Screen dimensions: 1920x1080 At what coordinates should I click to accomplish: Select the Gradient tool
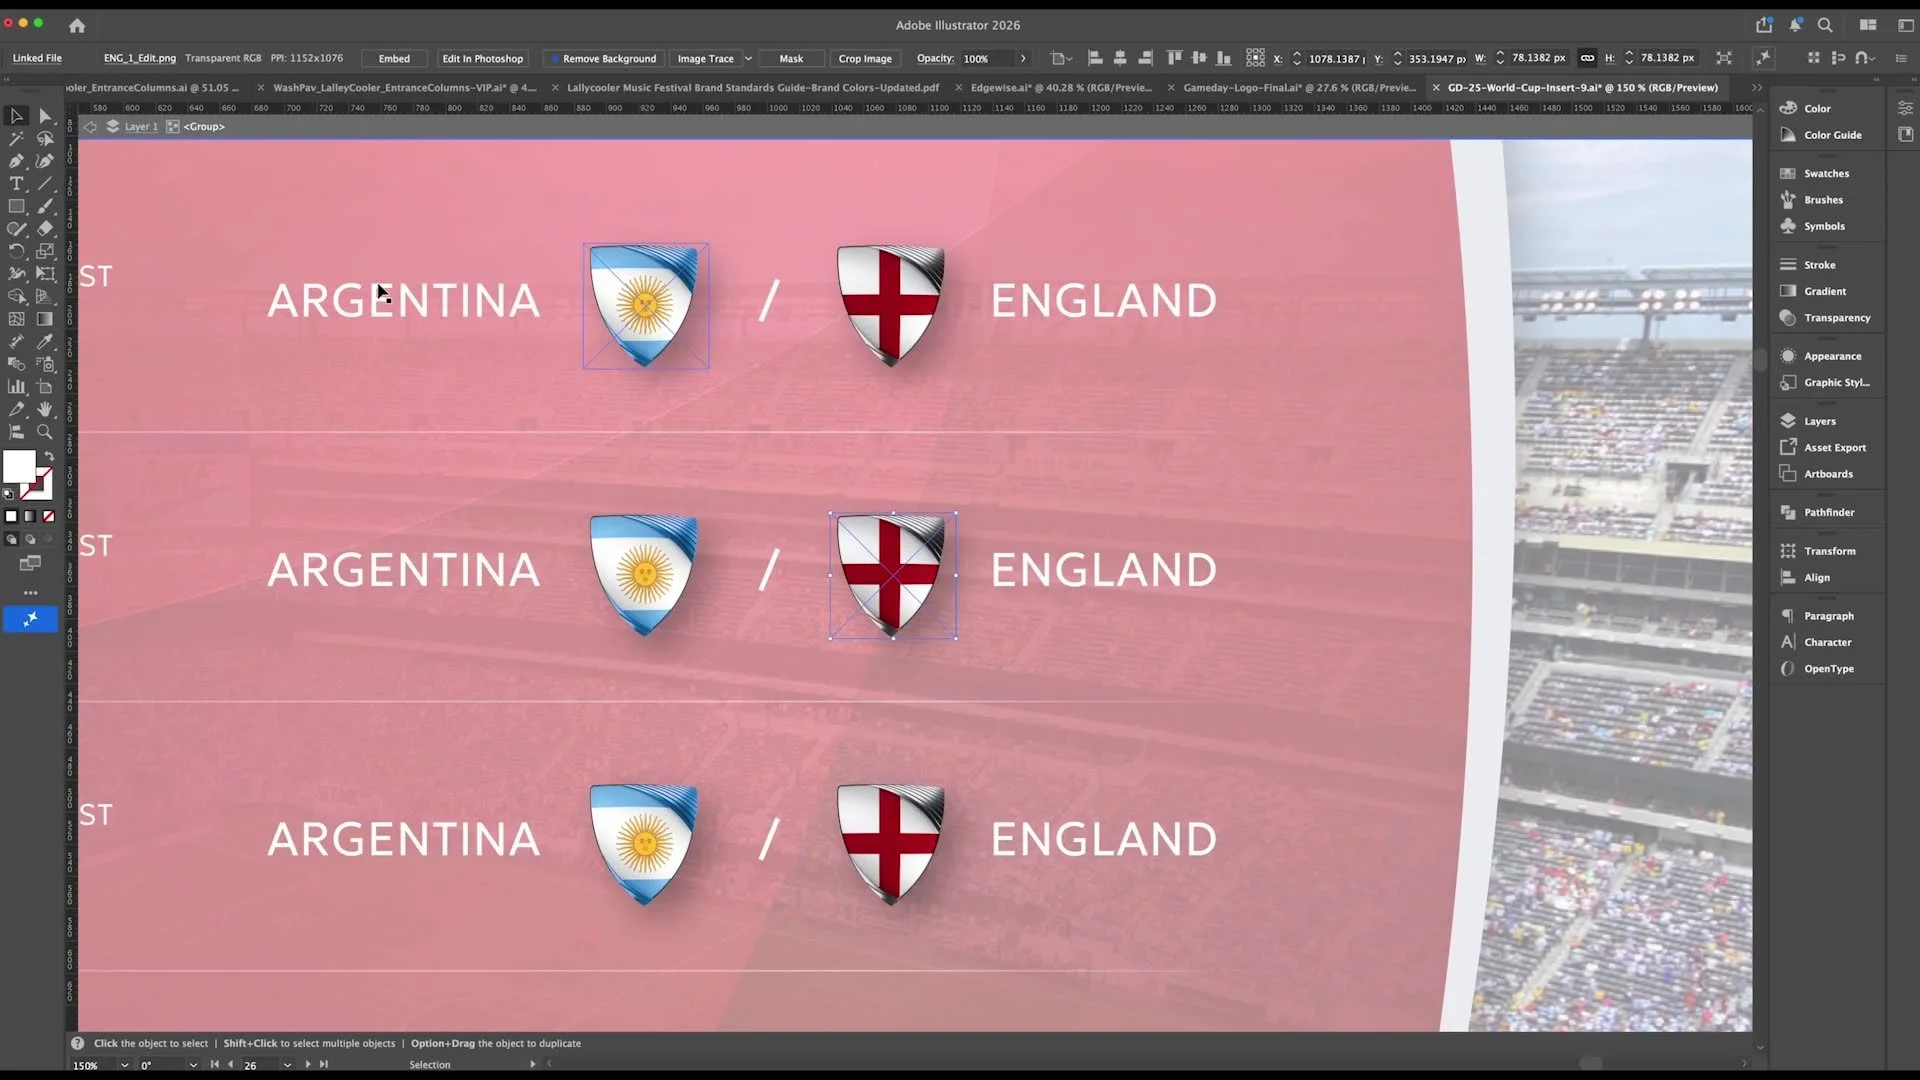click(45, 319)
